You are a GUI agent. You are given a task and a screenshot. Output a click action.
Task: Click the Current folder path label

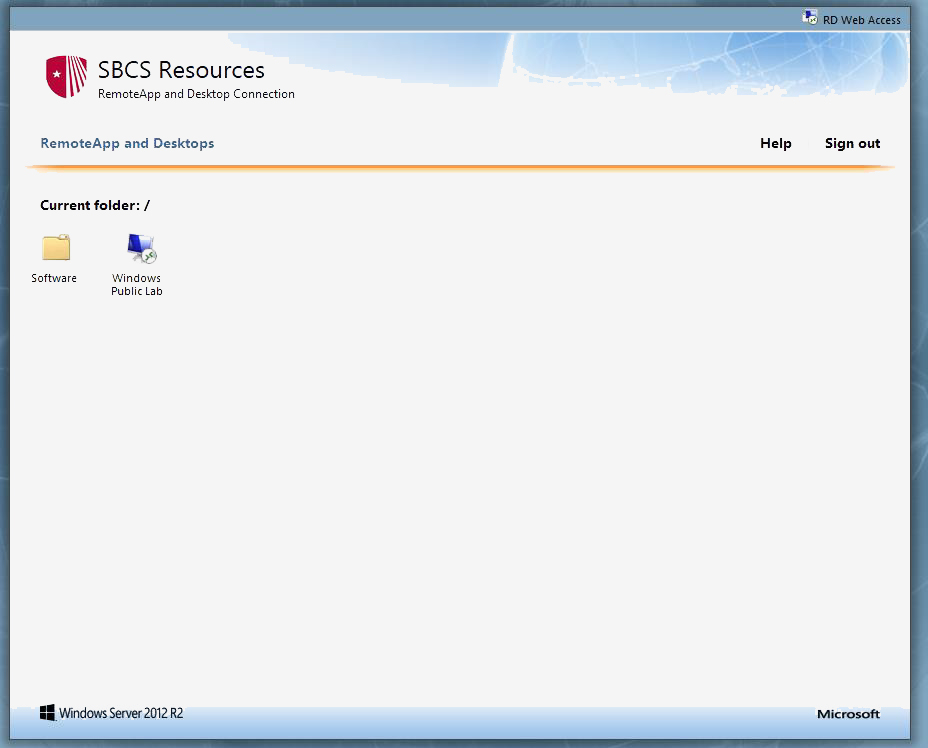click(x=90, y=205)
